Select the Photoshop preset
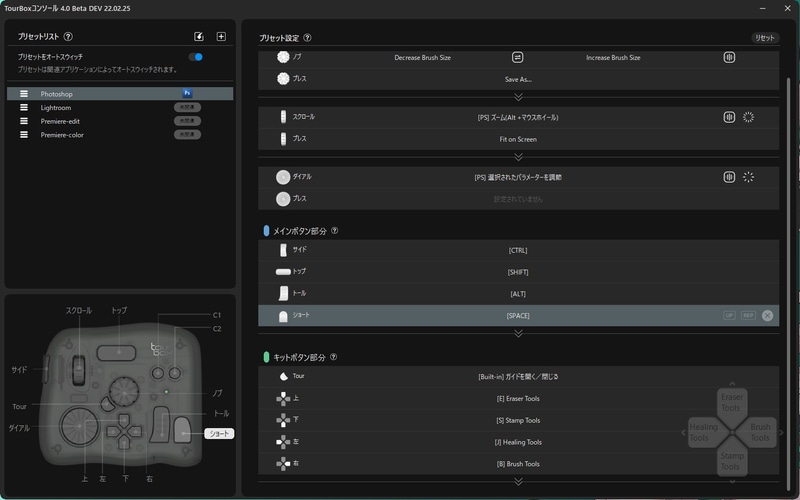800x500 pixels. click(120, 94)
